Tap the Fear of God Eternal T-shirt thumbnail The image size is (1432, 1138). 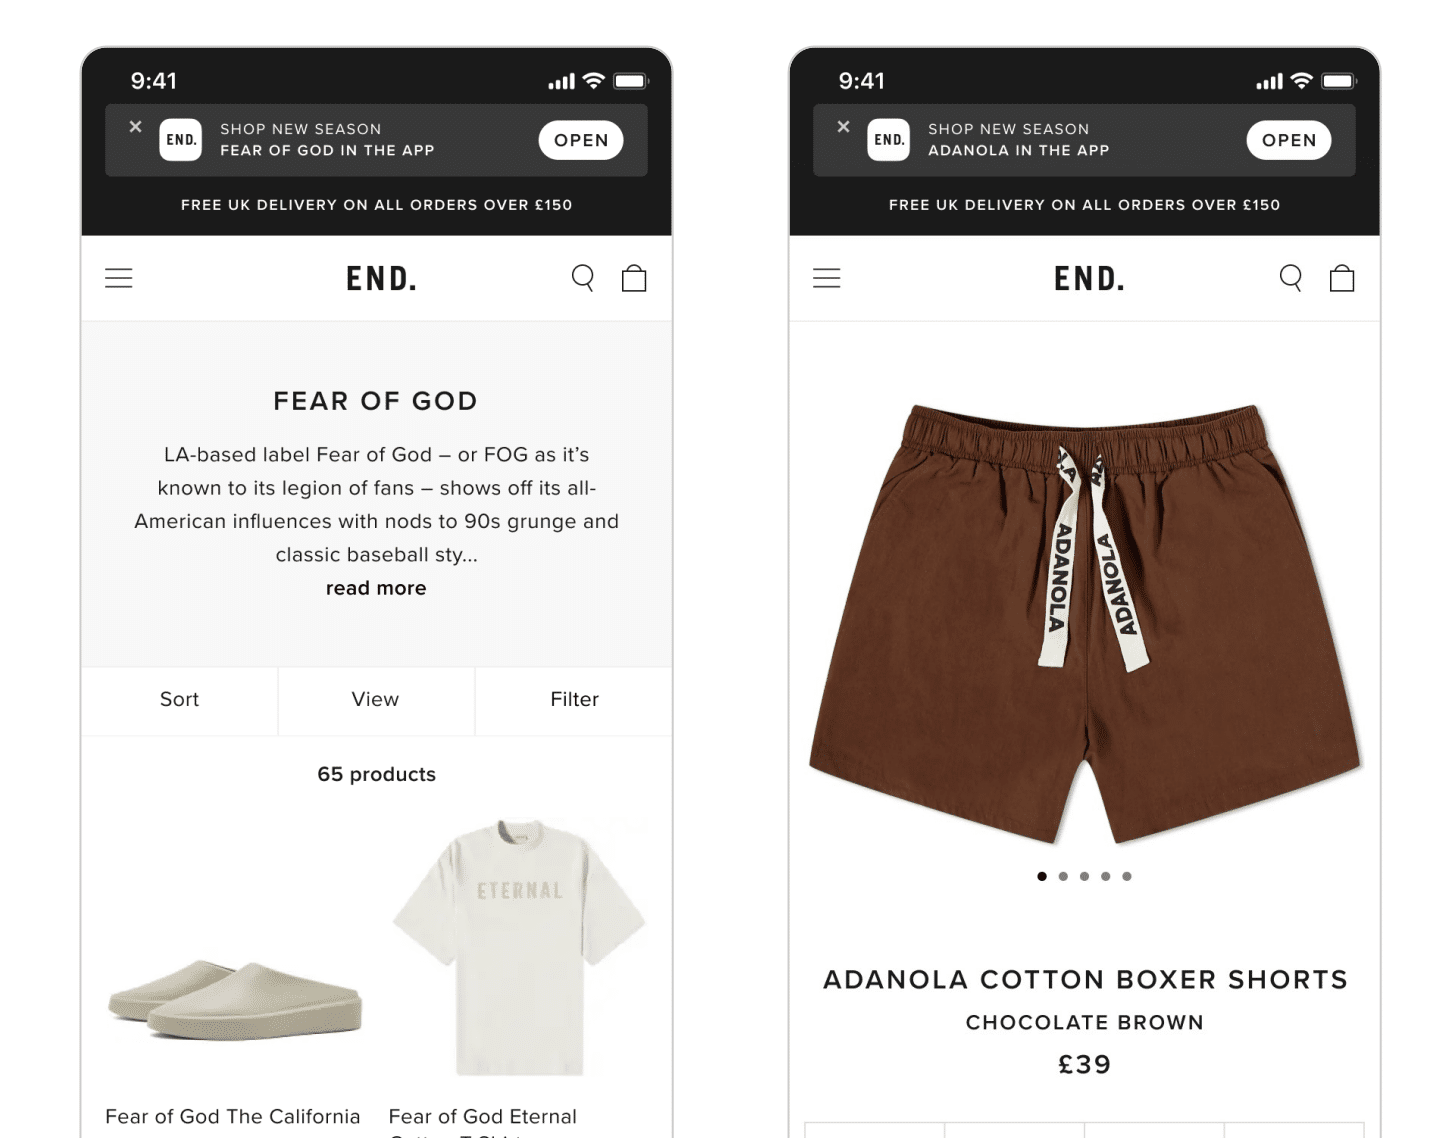[x=517, y=950]
